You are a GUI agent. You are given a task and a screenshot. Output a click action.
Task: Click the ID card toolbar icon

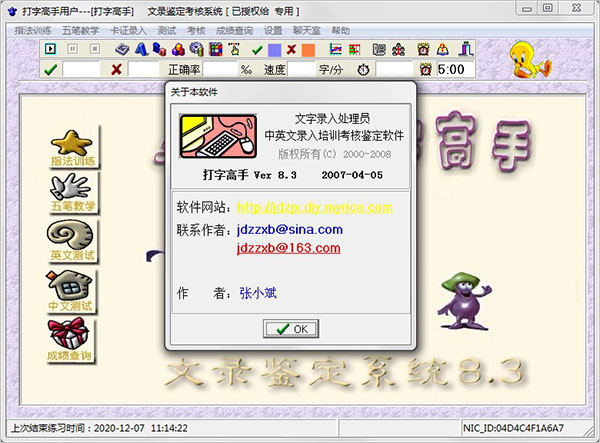(x=379, y=49)
